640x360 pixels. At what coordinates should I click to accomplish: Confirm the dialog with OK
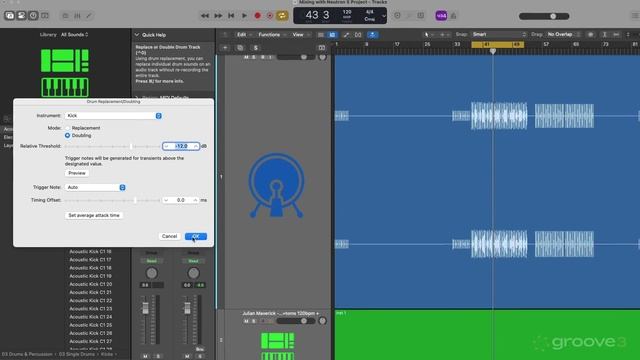196,236
